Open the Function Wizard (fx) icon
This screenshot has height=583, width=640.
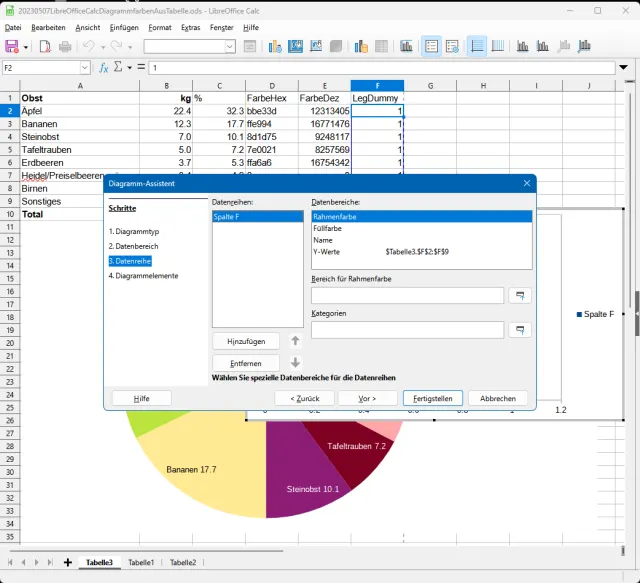pyautogui.click(x=103, y=68)
